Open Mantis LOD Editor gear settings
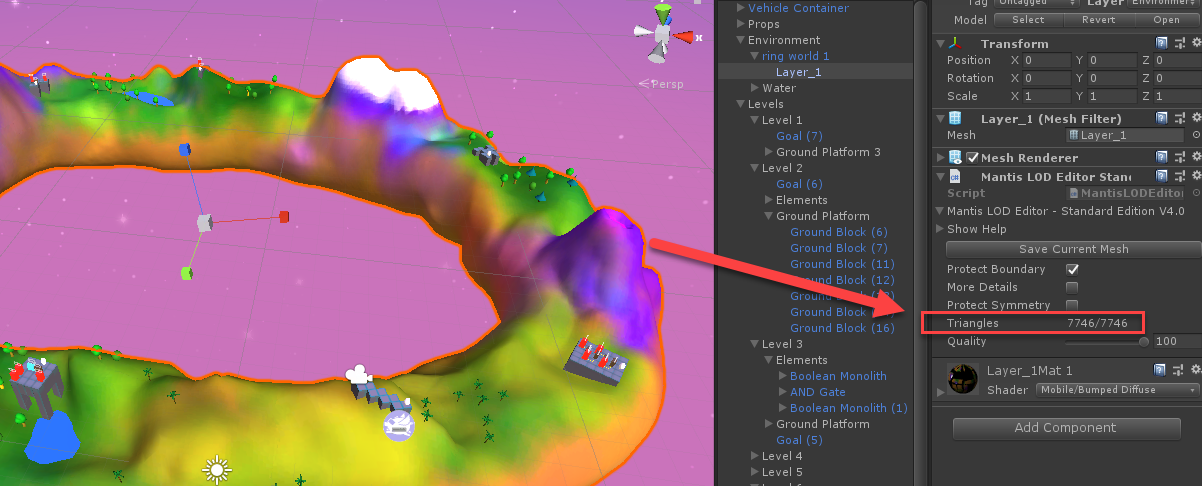The width and height of the screenshot is (1202, 486). (1195, 176)
